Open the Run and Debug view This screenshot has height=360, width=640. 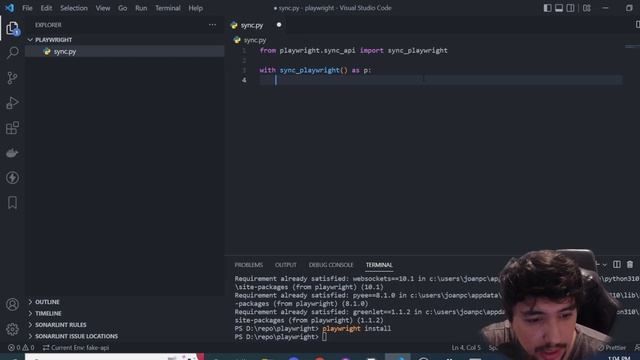pyautogui.click(x=12, y=103)
